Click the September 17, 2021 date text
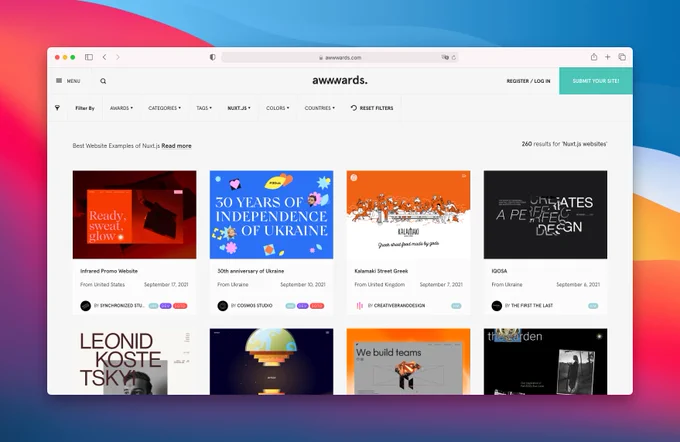680x442 pixels. 166,285
